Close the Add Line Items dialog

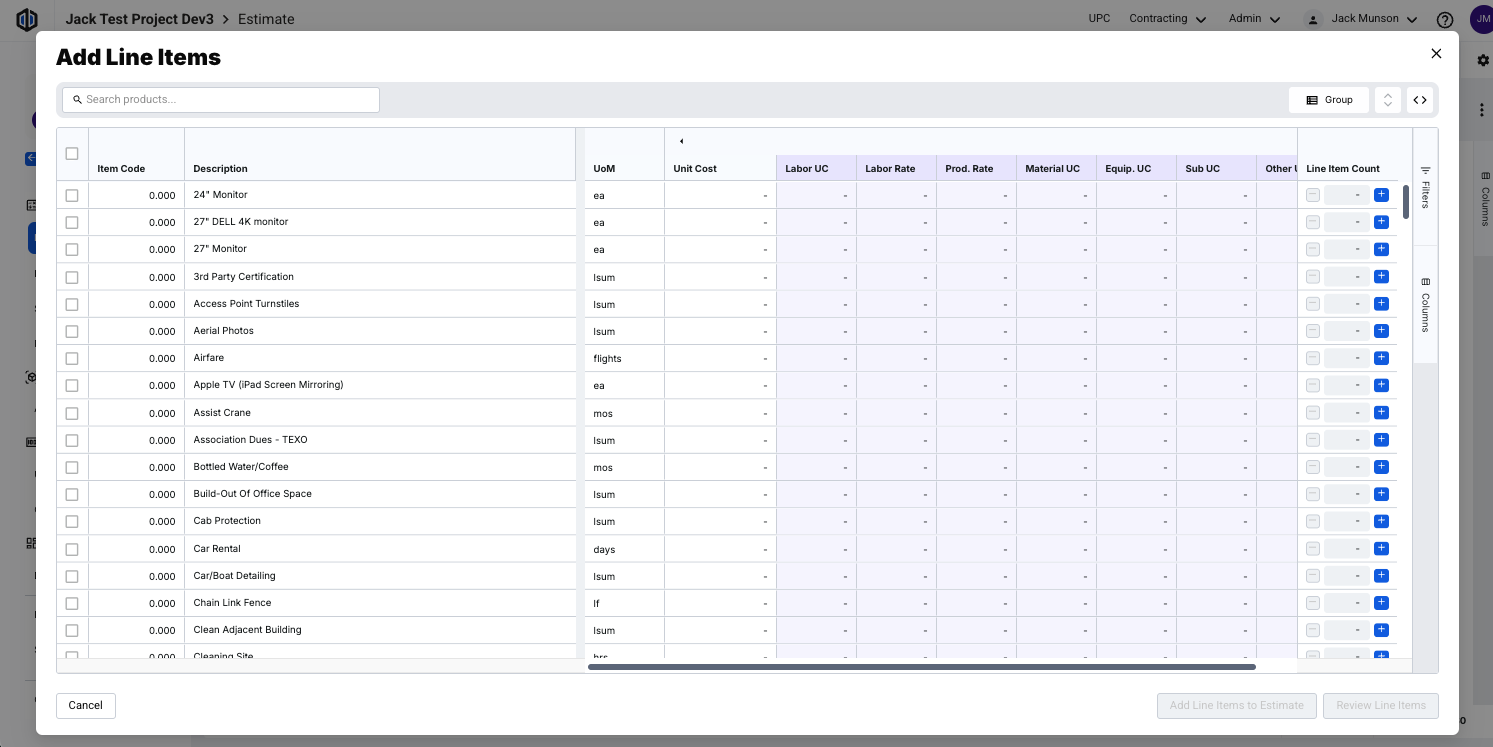pyautogui.click(x=1436, y=54)
